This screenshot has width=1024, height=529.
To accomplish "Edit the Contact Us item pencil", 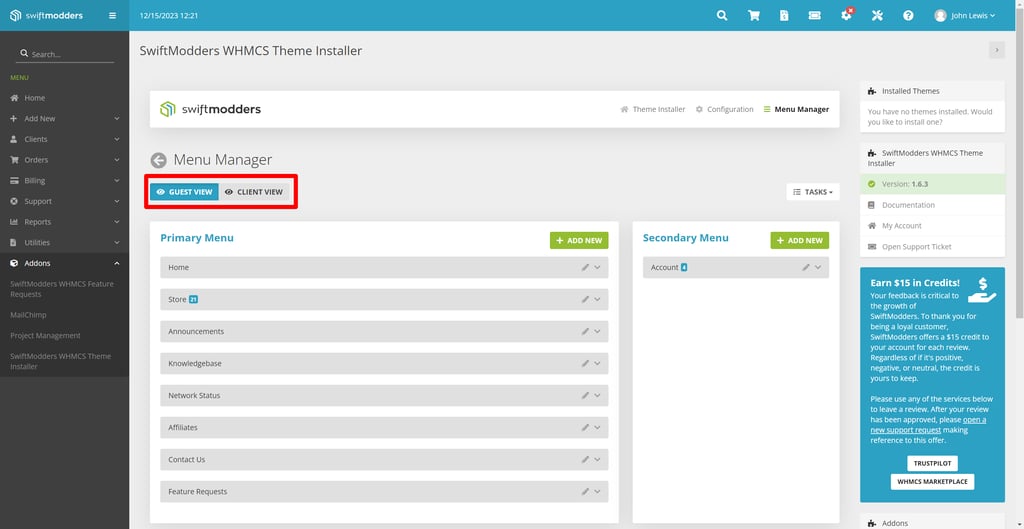I will click(x=585, y=459).
